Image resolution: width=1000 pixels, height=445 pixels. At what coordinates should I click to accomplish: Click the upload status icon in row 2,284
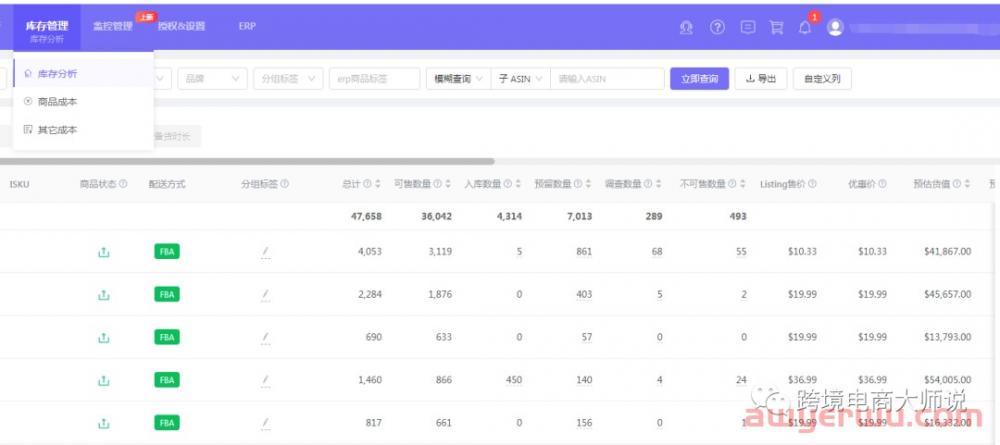[x=103, y=295]
